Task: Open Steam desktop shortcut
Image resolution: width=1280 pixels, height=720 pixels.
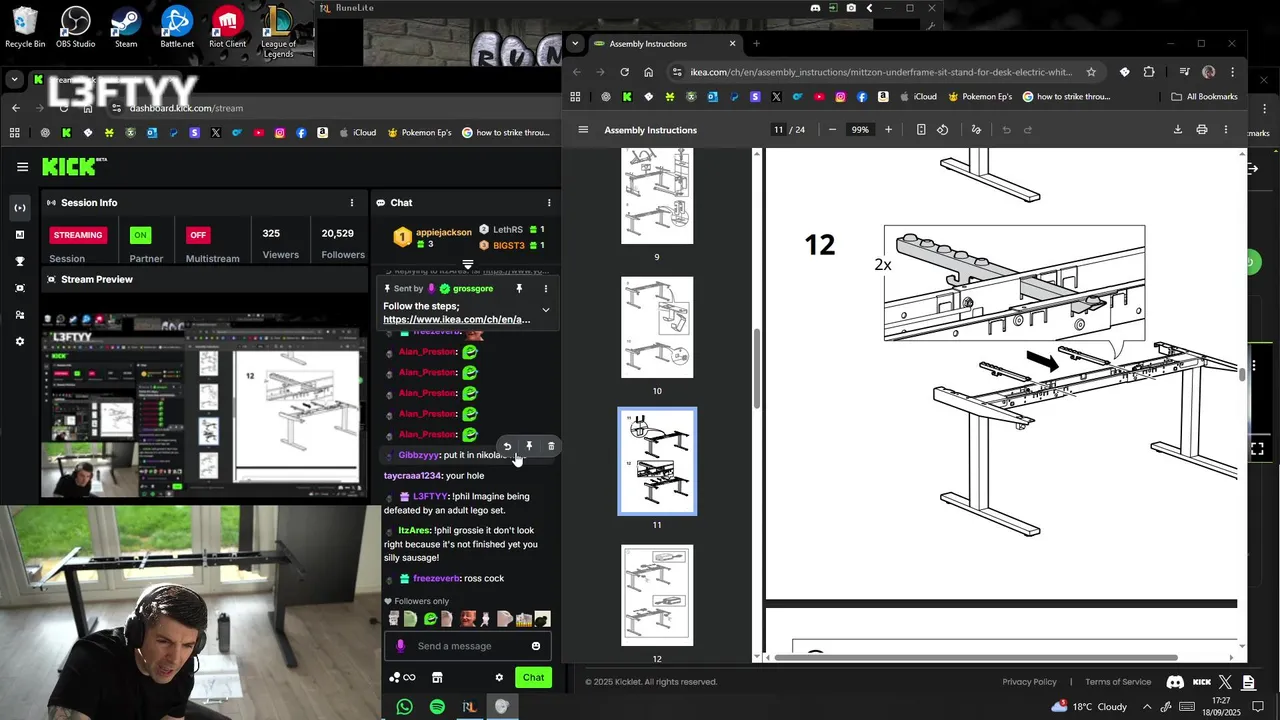Action: tap(126, 27)
